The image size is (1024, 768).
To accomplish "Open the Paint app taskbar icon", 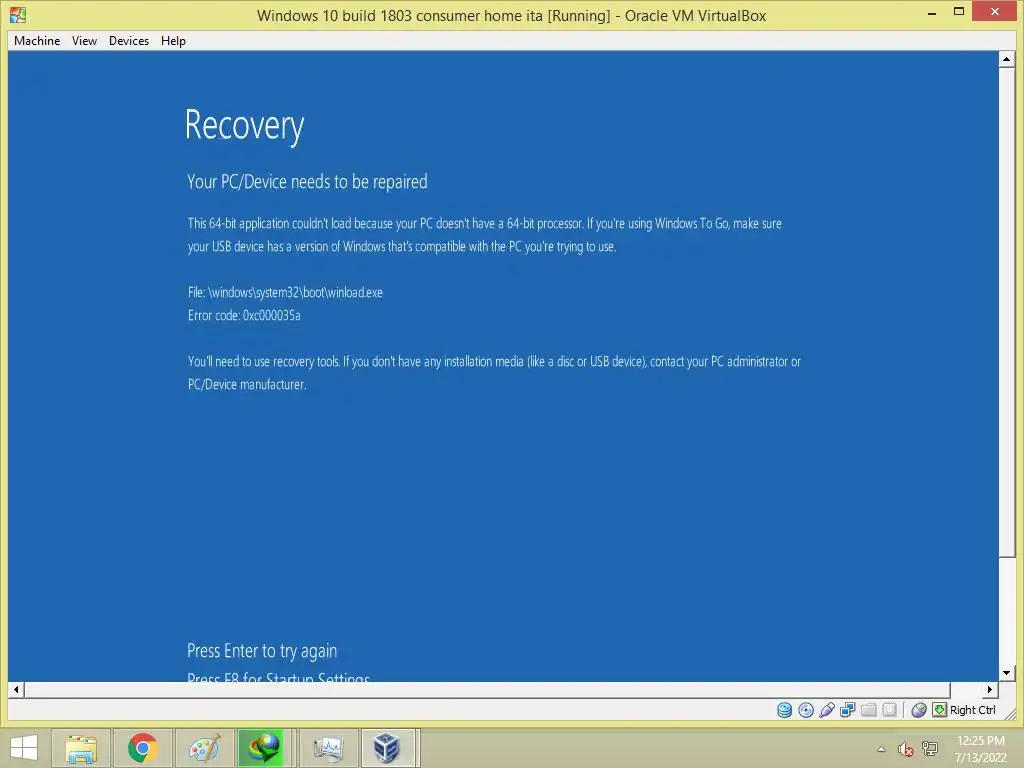I will click(x=204, y=748).
